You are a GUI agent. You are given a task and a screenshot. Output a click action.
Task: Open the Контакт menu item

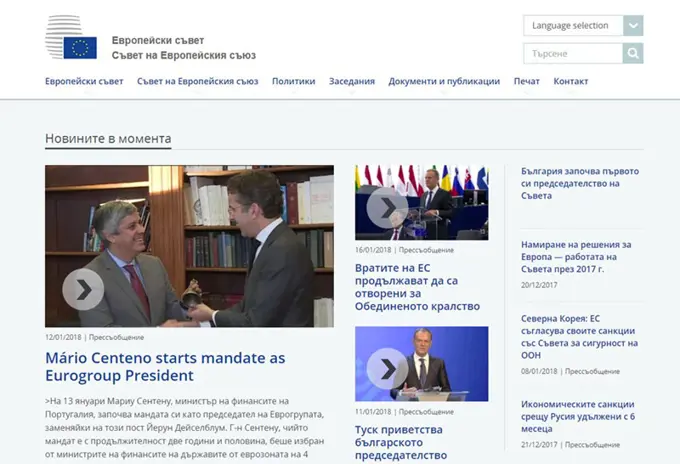point(570,82)
